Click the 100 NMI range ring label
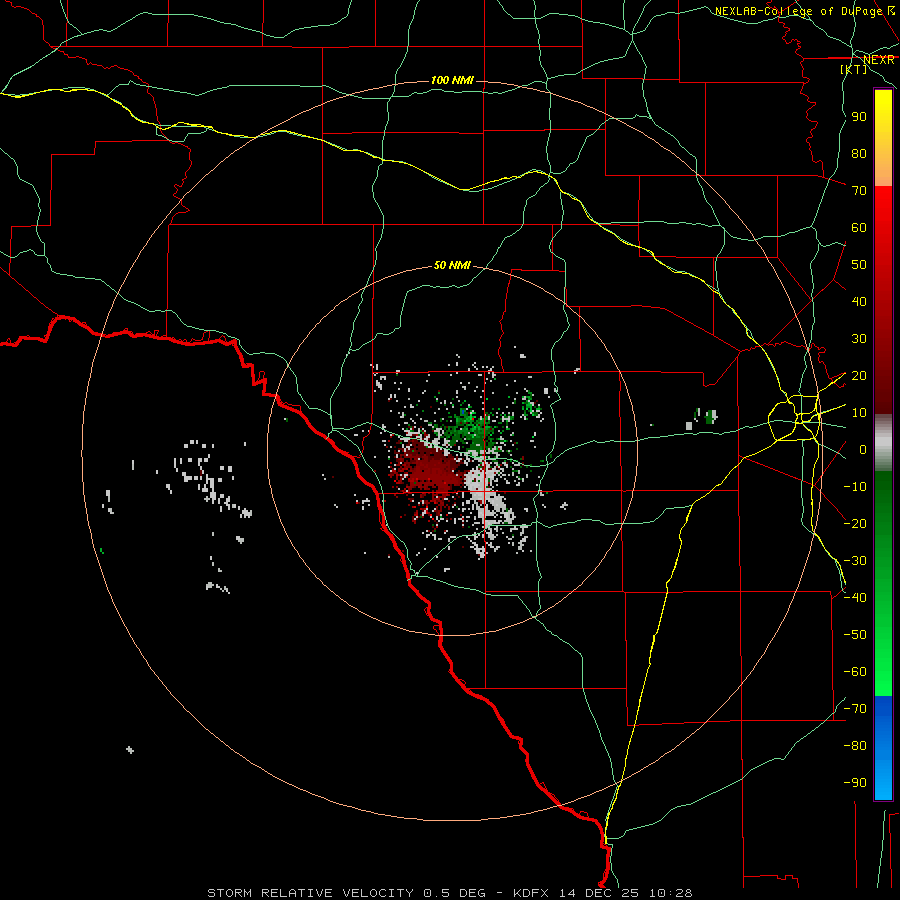Viewport: 900px width, 900px height. click(452, 80)
